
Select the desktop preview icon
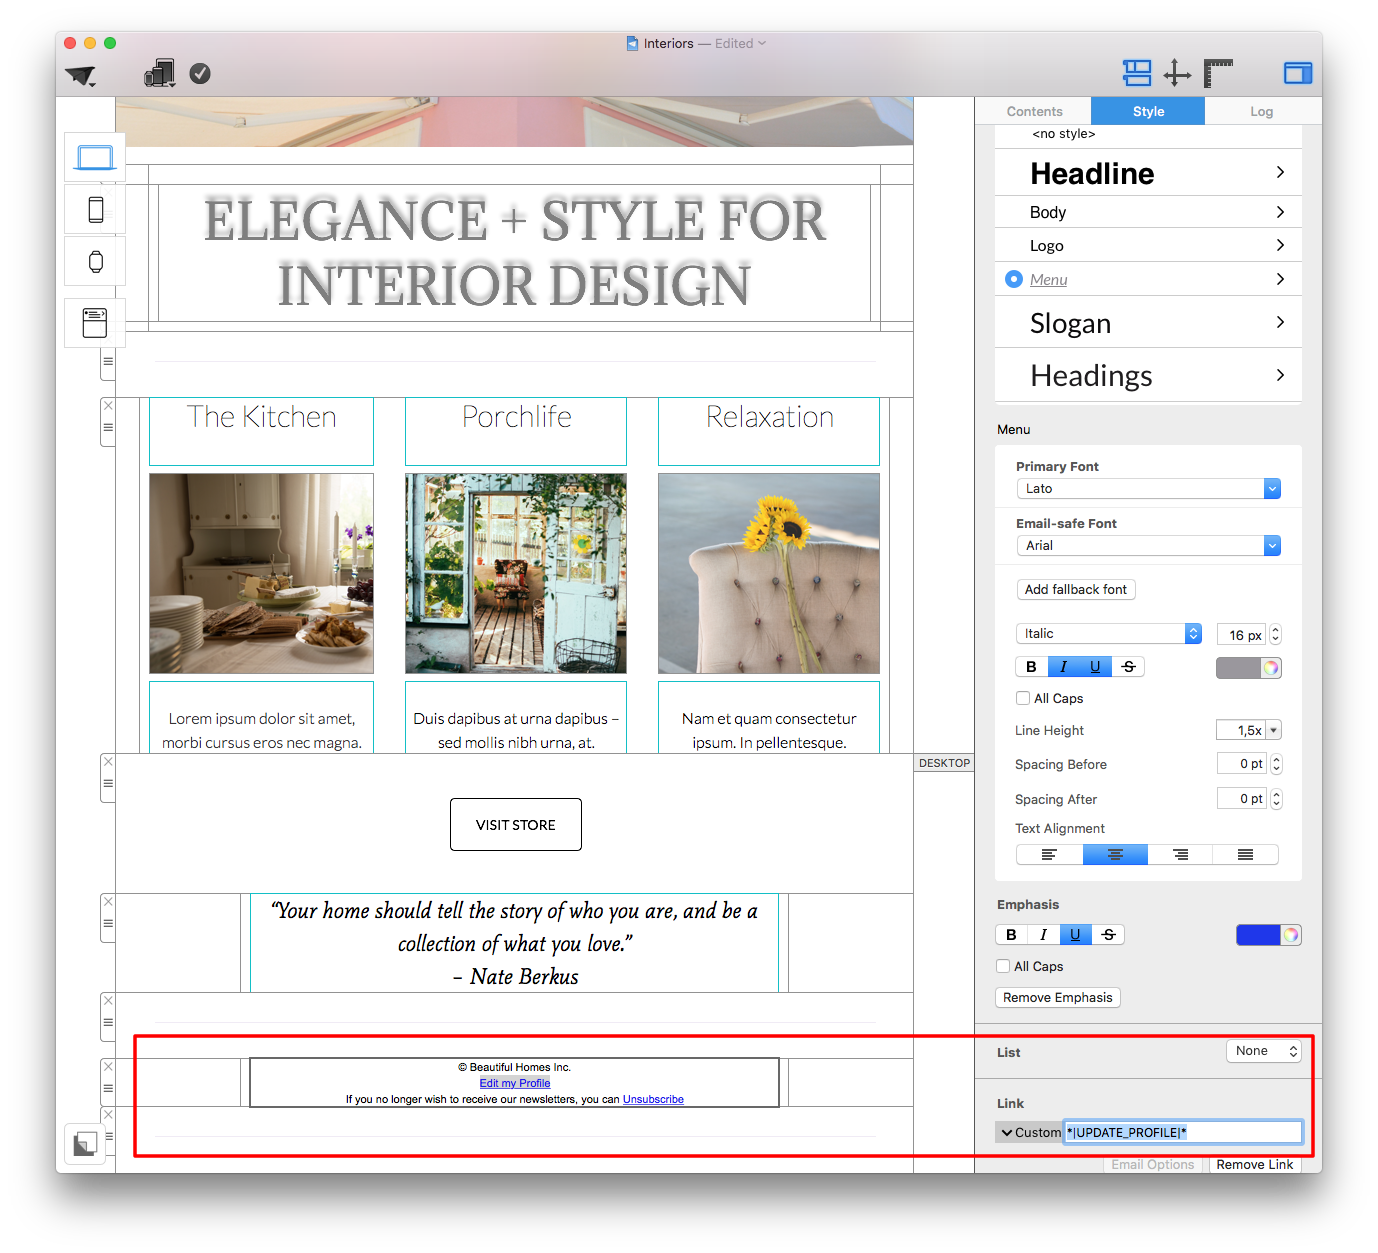(x=95, y=157)
